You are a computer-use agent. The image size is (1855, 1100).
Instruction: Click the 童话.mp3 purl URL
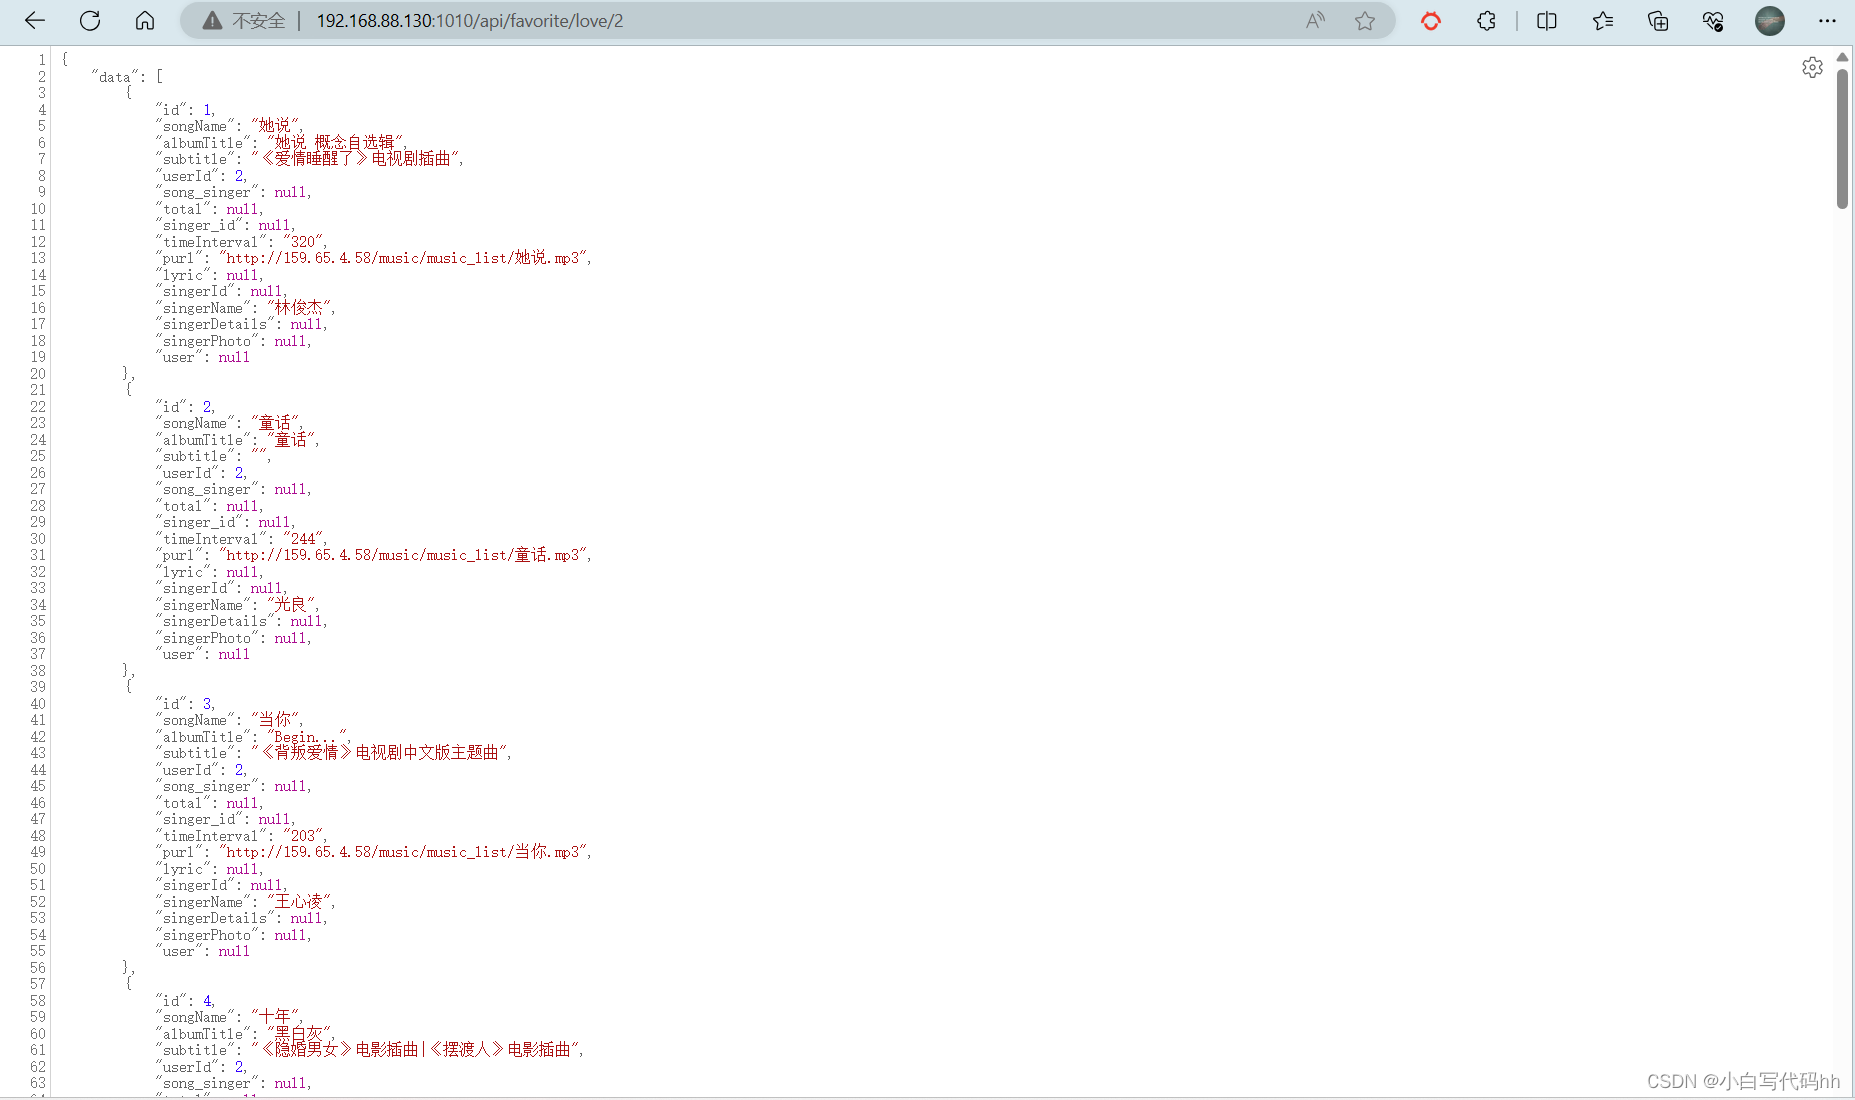(404, 555)
